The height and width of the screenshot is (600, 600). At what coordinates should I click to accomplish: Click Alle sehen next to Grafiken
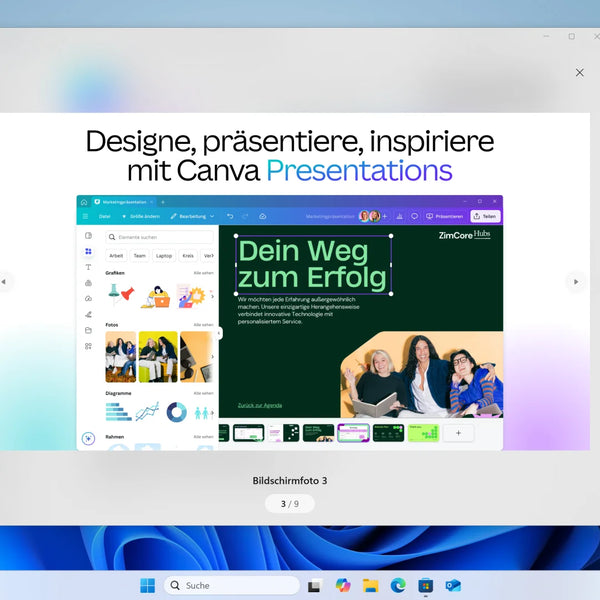(x=204, y=273)
